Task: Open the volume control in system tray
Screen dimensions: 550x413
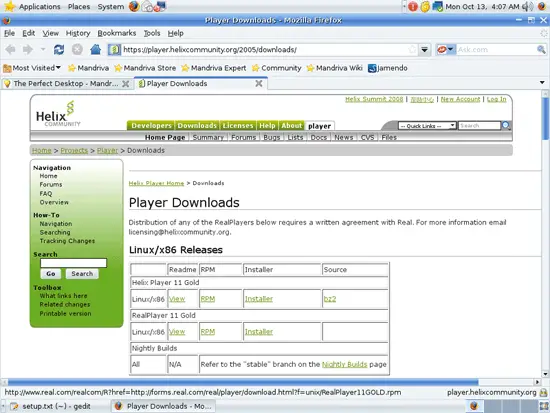Action: pos(527,6)
